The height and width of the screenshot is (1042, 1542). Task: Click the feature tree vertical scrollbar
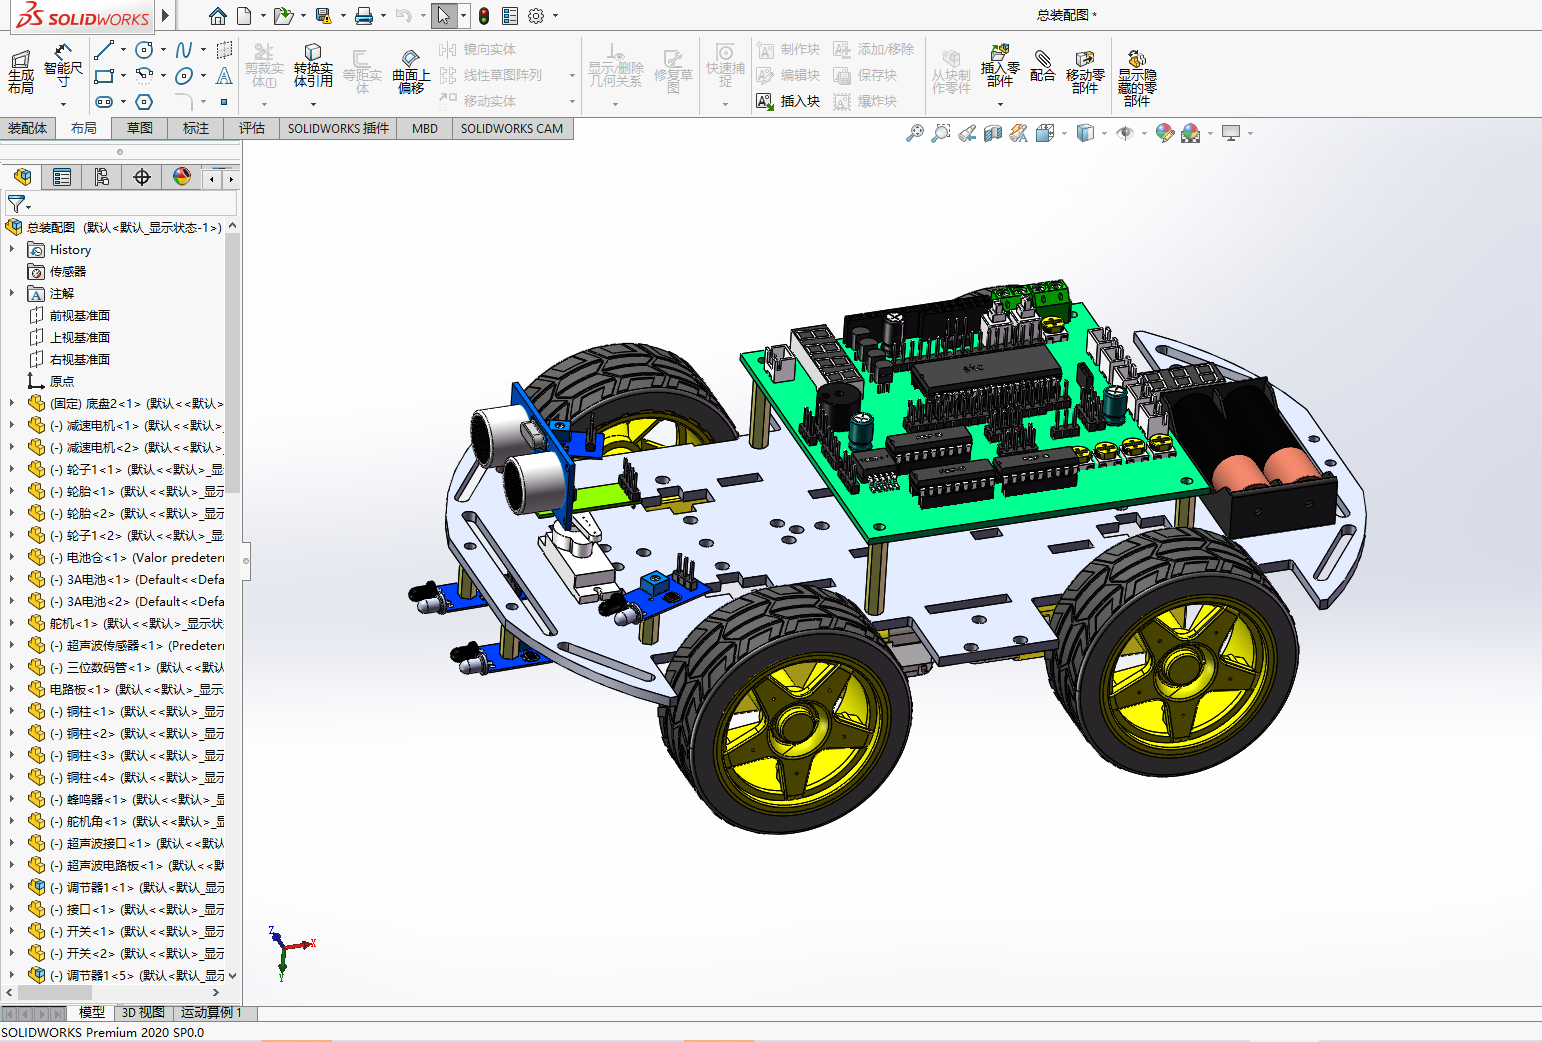[233, 362]
